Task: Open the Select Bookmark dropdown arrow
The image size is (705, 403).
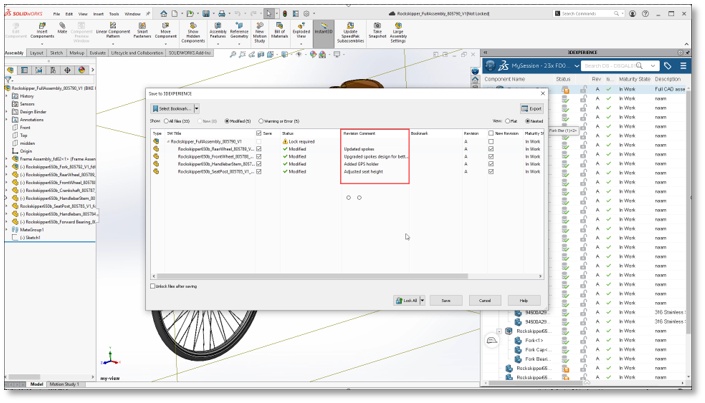Action: click(196, 109)
